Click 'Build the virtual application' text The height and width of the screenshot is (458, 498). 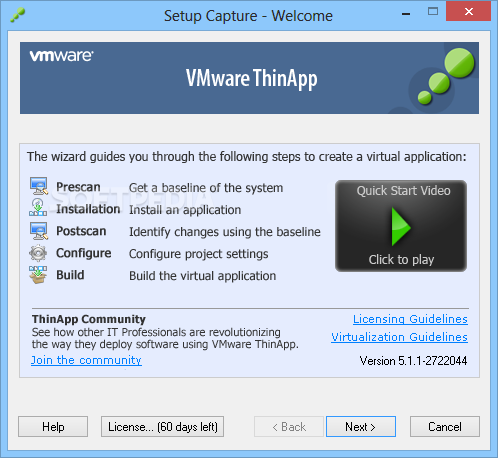click(x=203, y=276)
